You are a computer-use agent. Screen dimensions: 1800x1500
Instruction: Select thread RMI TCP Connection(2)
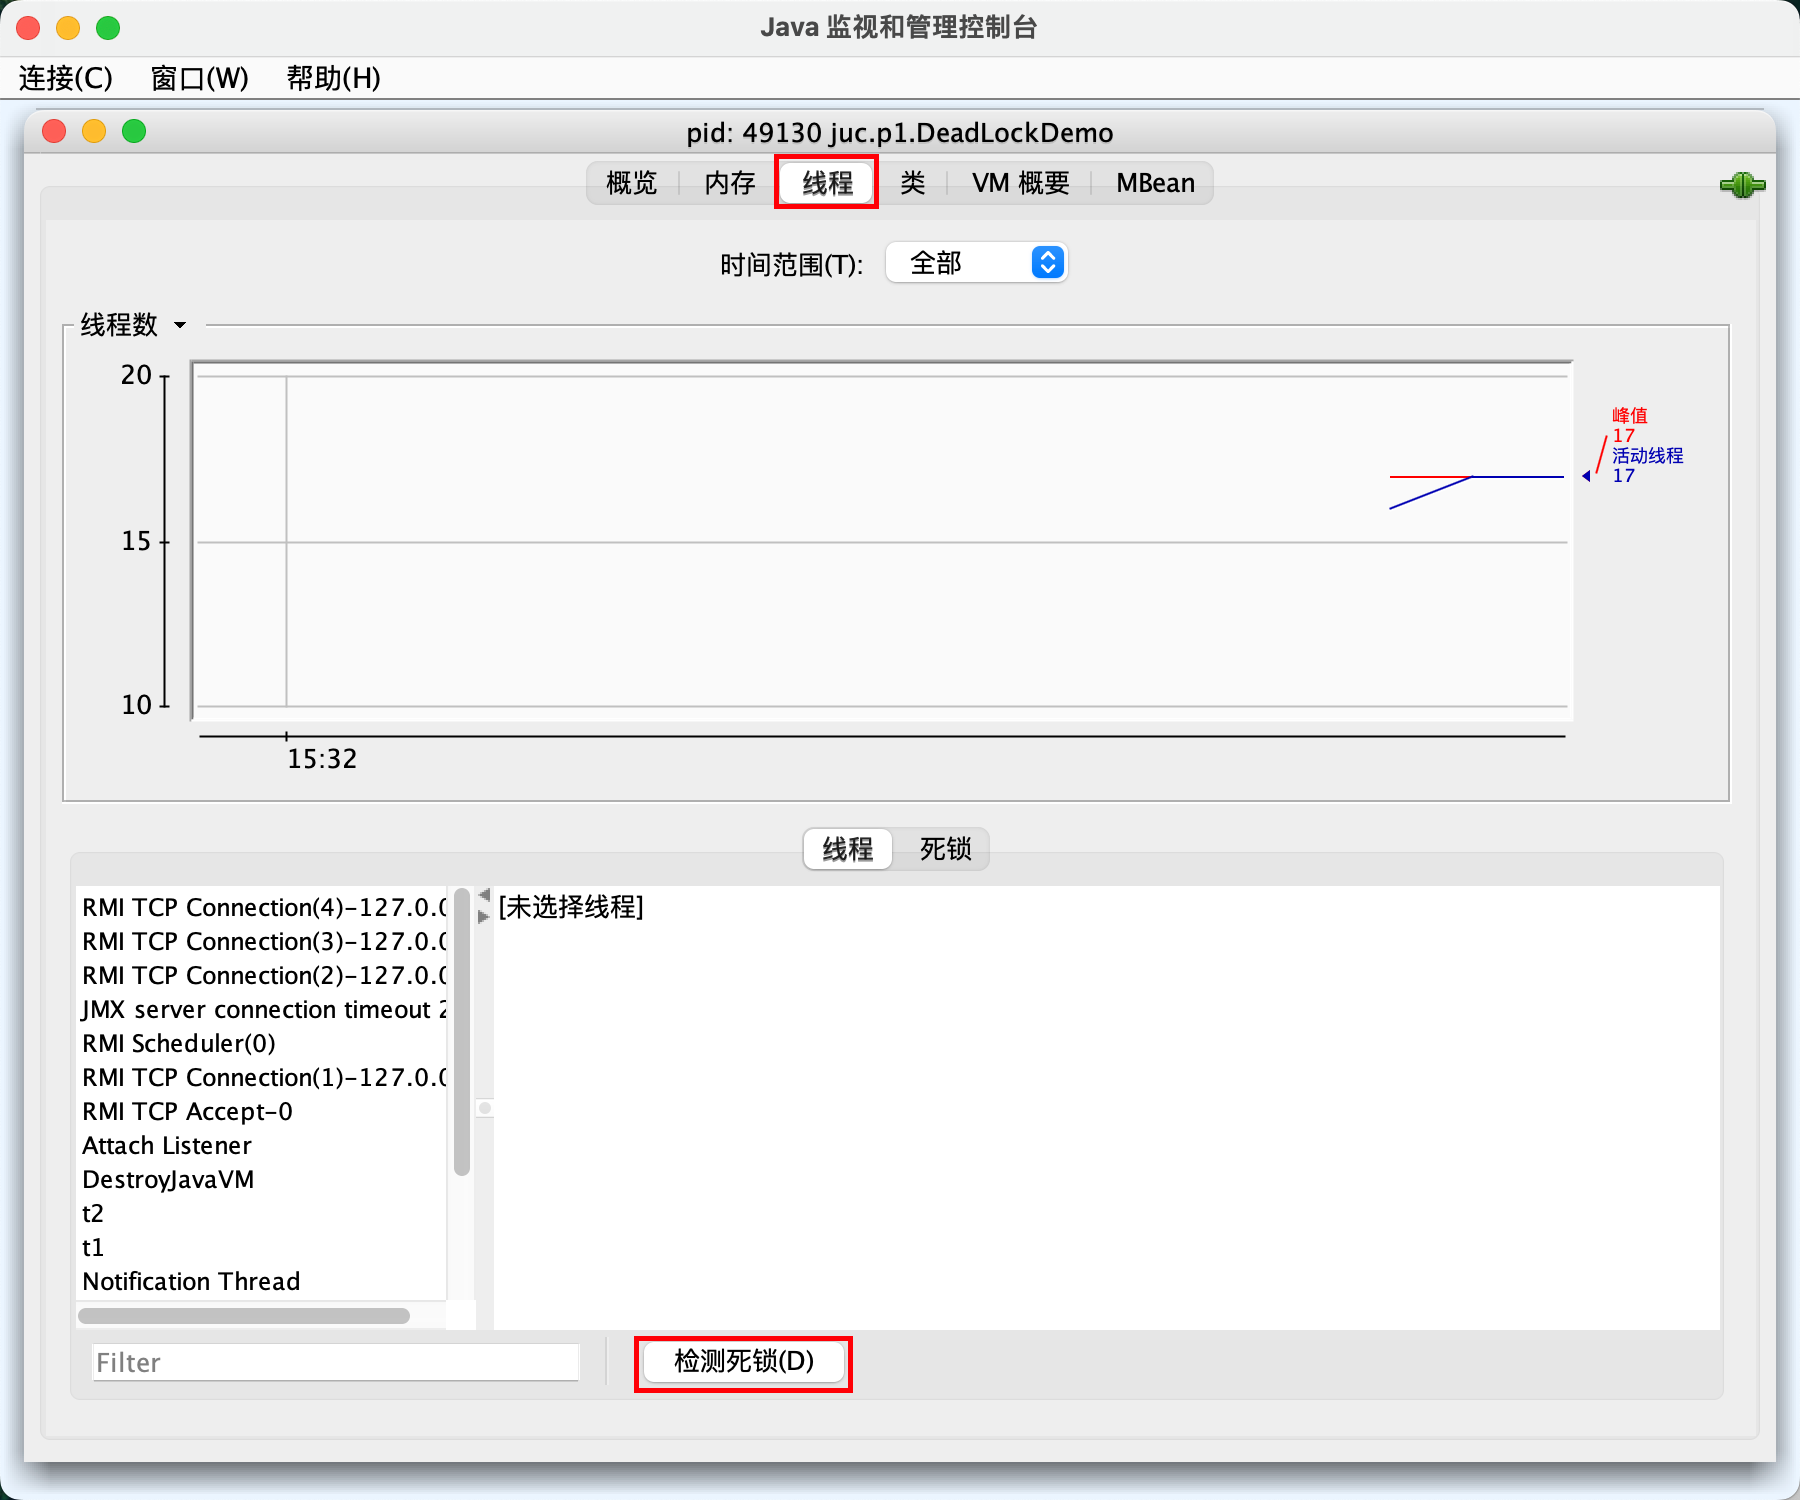[x=262, y=975]
